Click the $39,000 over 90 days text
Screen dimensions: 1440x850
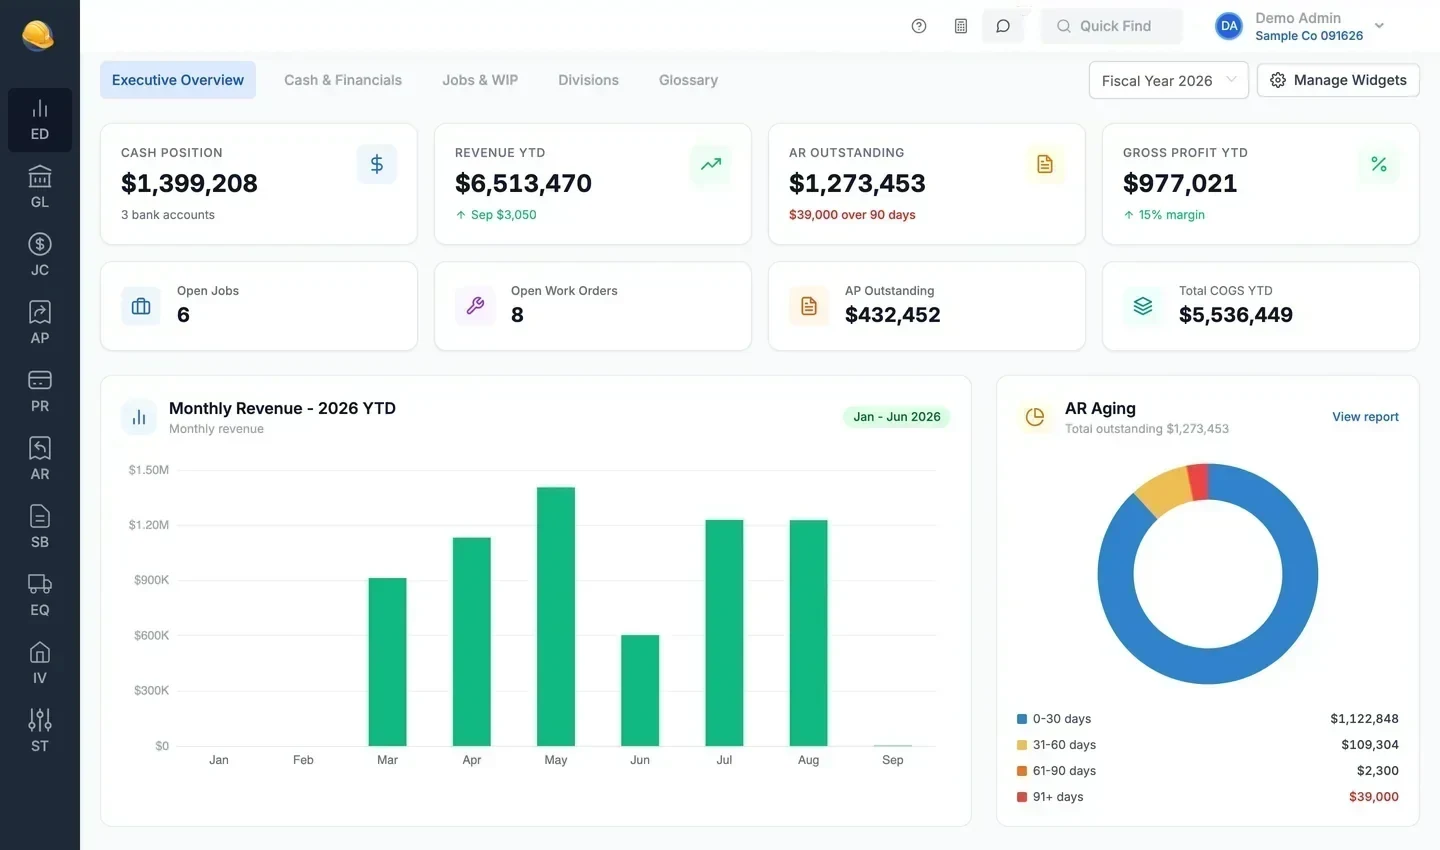(x=852, y=215)
